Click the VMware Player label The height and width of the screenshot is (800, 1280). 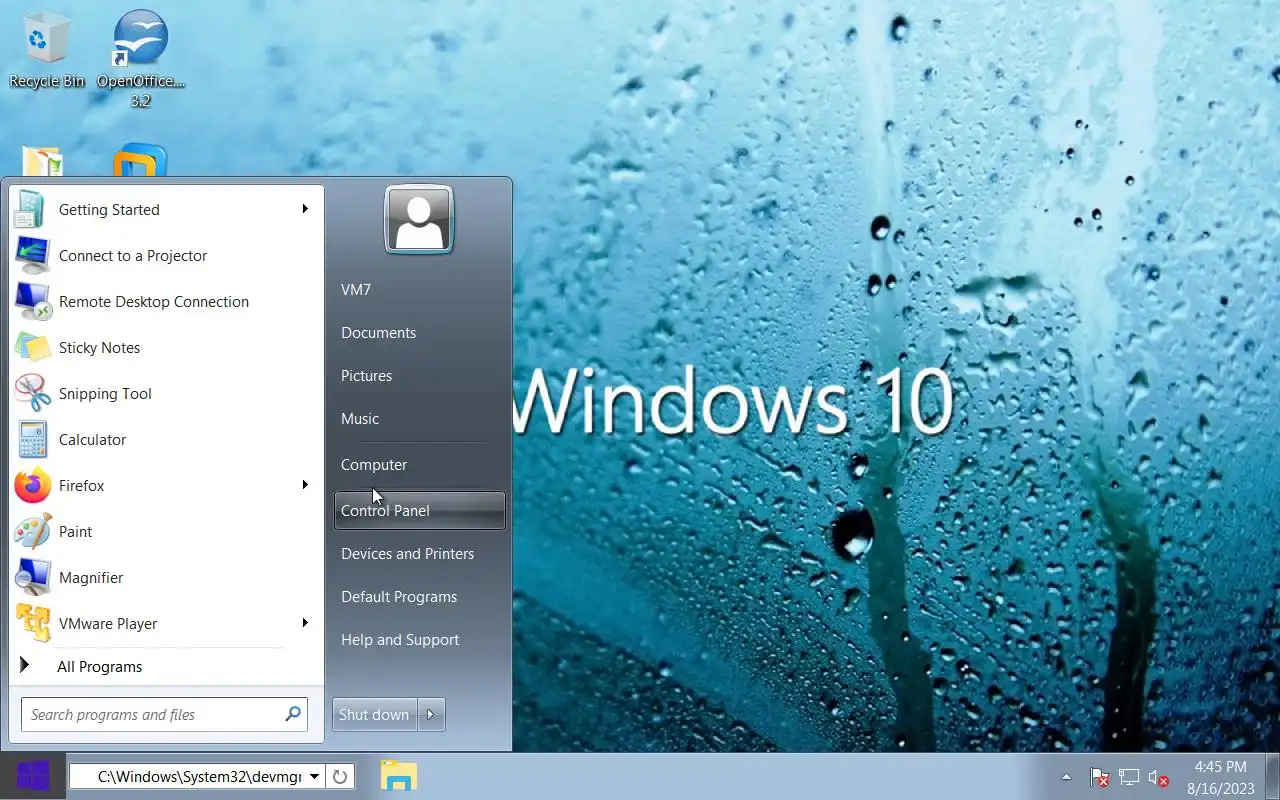point(108,623)
